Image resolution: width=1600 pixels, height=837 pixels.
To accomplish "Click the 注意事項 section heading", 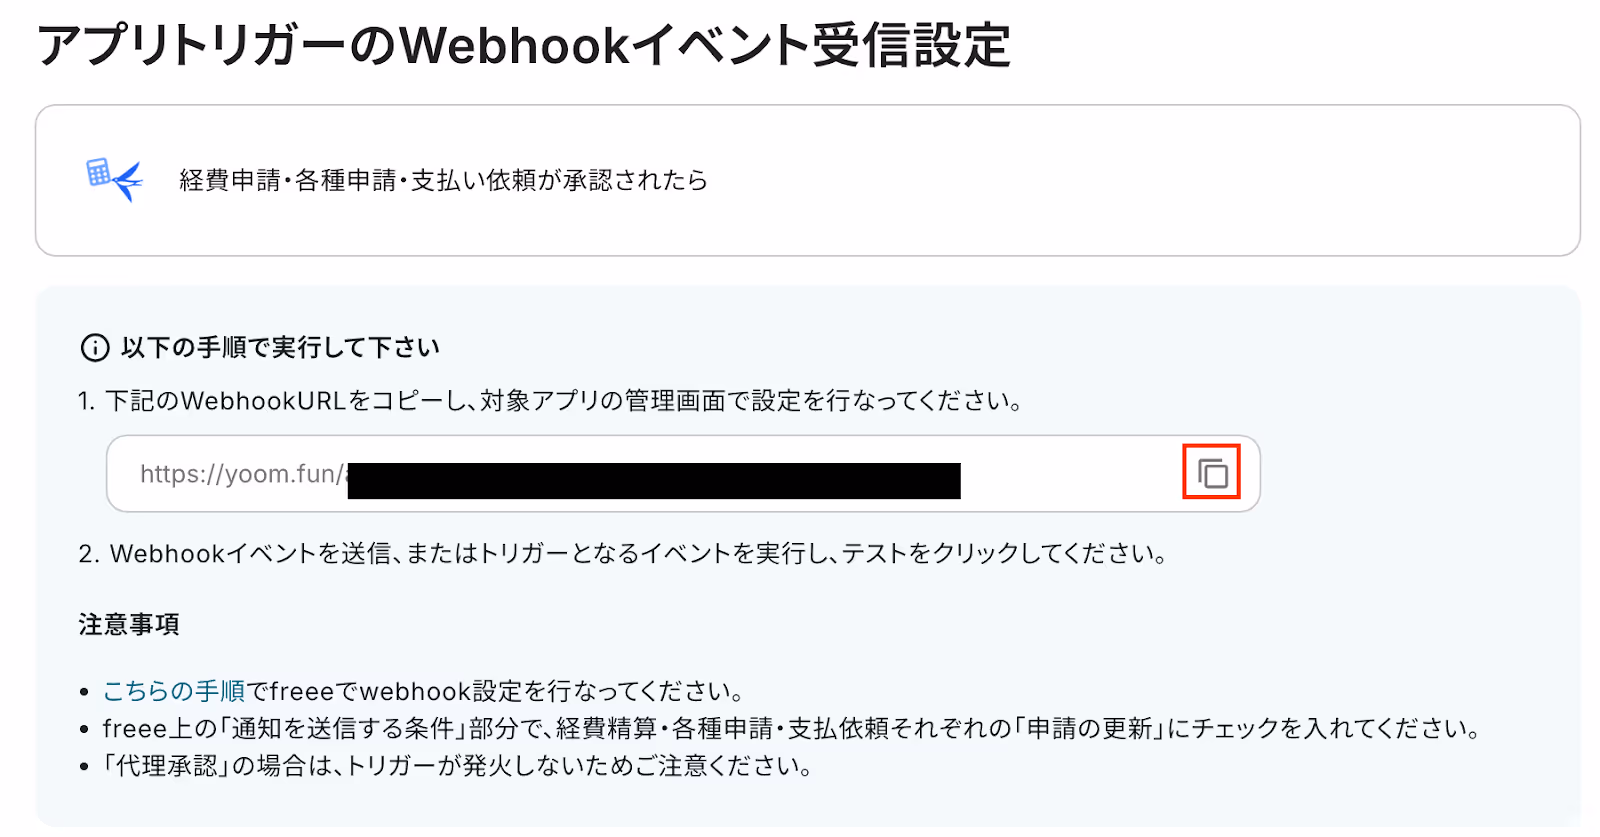I will (x=129, y=625).
